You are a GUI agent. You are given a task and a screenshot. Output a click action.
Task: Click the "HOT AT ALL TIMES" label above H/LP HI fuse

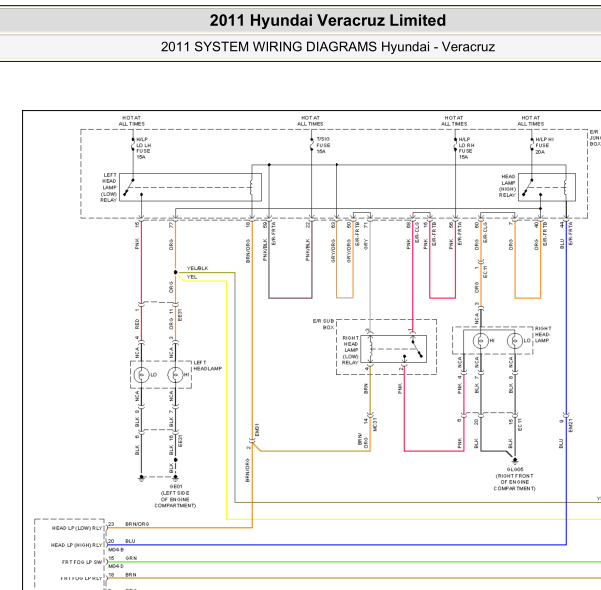click(531, 121)
